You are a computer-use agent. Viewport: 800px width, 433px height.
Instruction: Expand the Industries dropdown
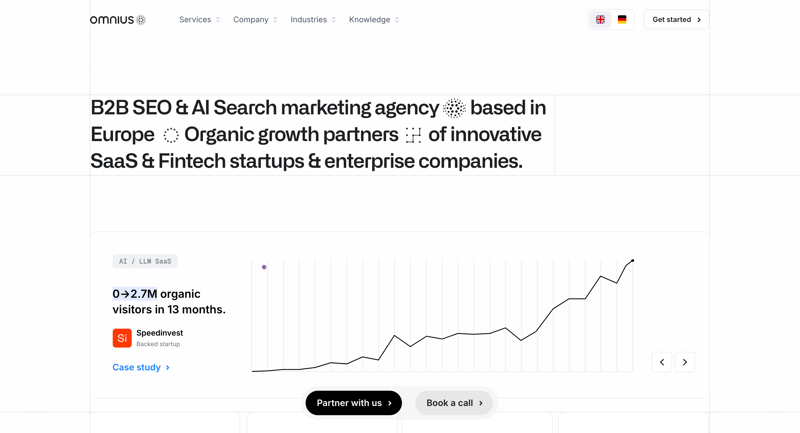pyautogui.click(x=313, y=20)
